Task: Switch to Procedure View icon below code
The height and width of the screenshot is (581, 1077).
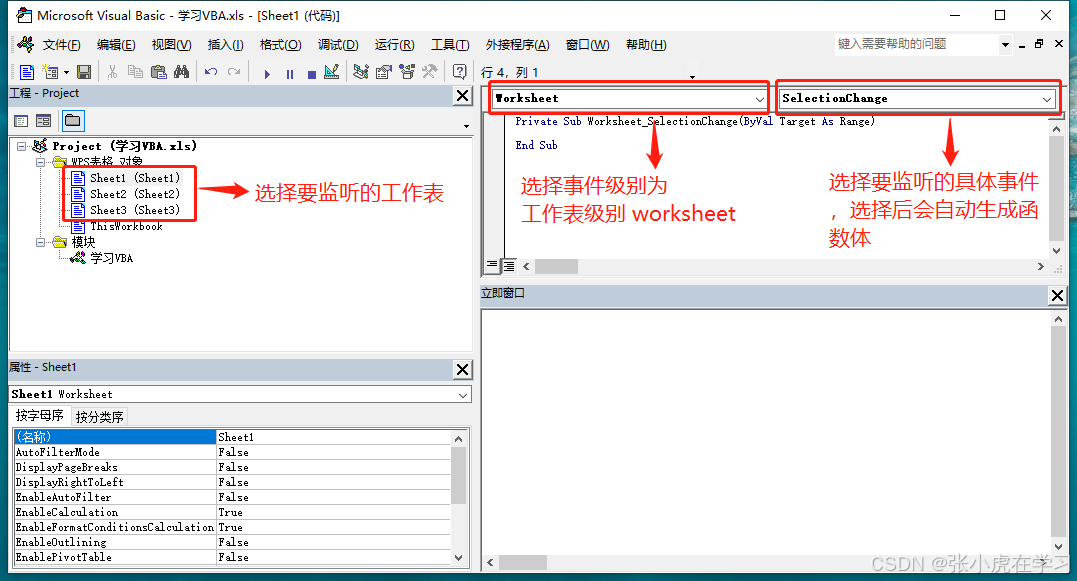Action: click(x=492, y=266)
